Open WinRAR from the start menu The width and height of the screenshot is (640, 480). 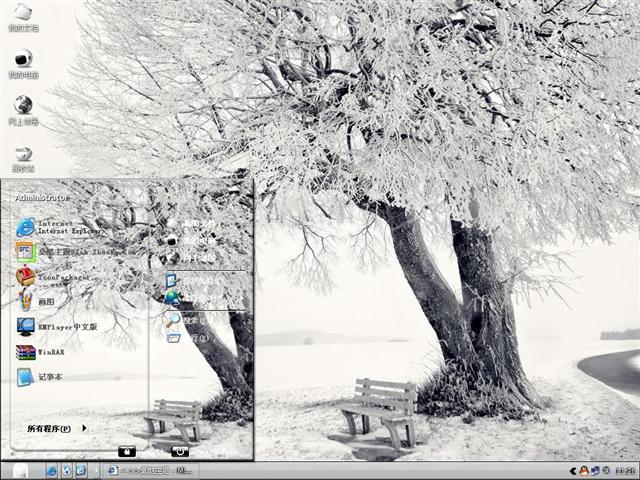point(40,352)
